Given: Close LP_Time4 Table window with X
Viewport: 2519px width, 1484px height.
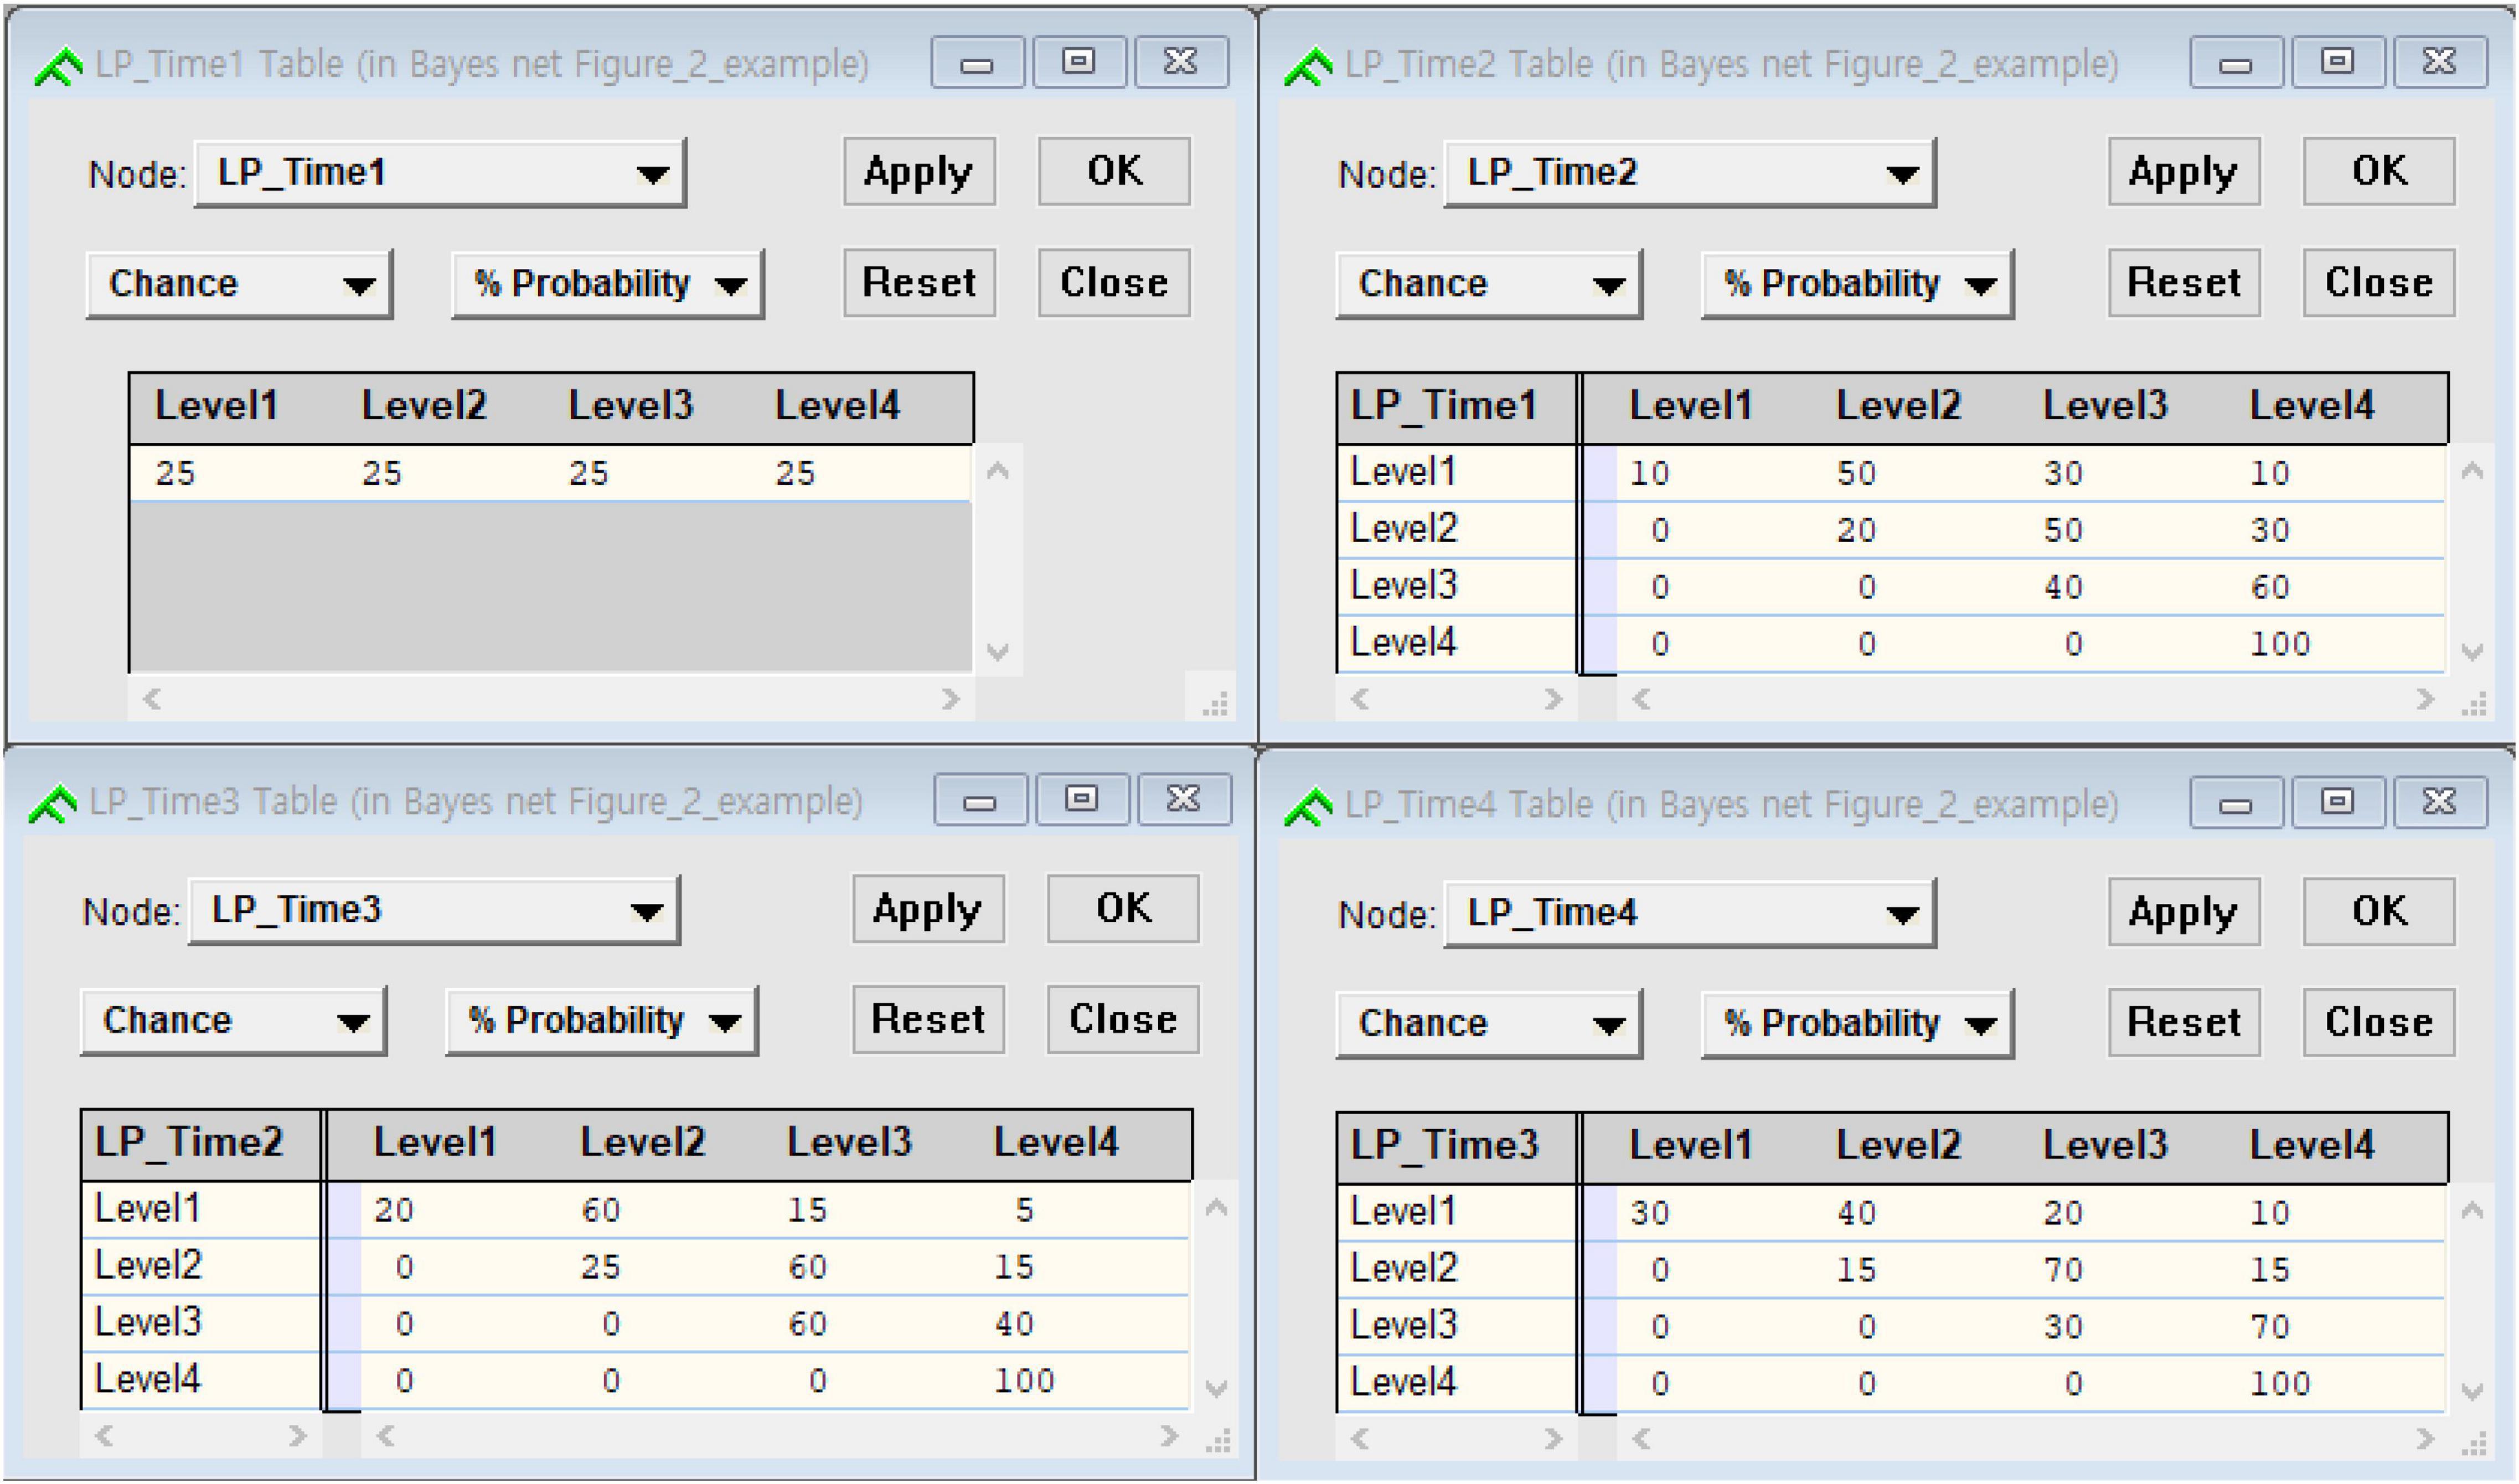Looking at the screenshot, I should pos(2440,802).
